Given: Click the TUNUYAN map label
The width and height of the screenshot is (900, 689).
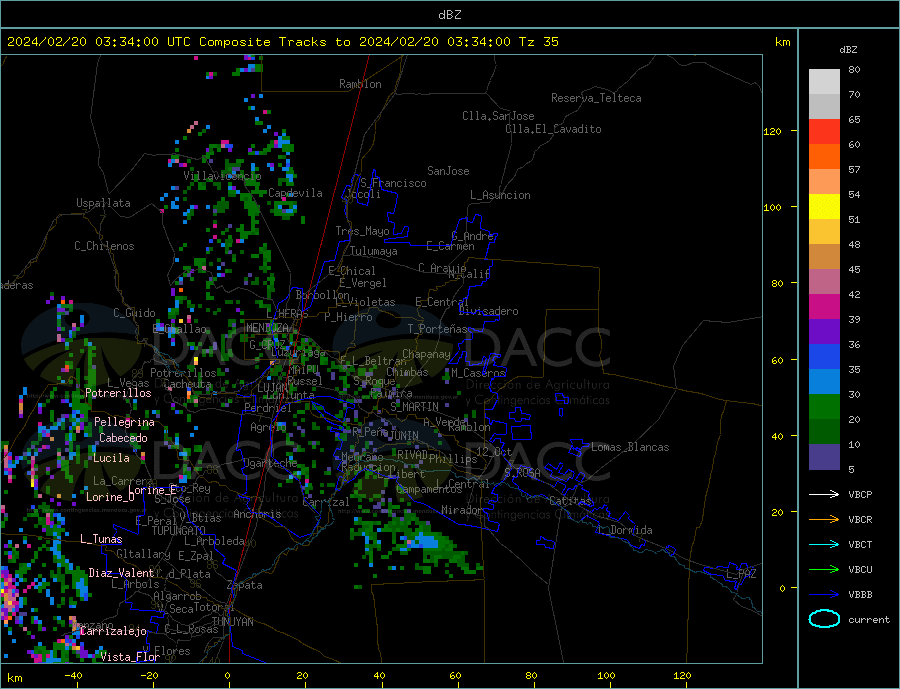Looking at the screenshot, I should coord(232,622).
